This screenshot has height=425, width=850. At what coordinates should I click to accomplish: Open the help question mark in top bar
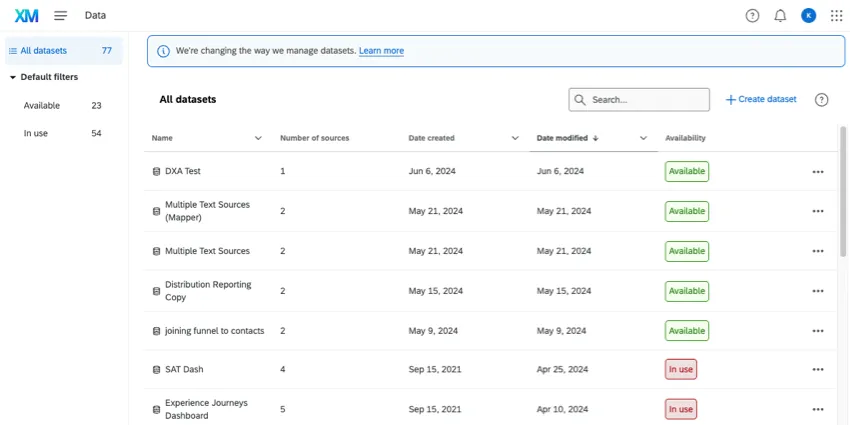pyautogui.click(x=752, y=15)
